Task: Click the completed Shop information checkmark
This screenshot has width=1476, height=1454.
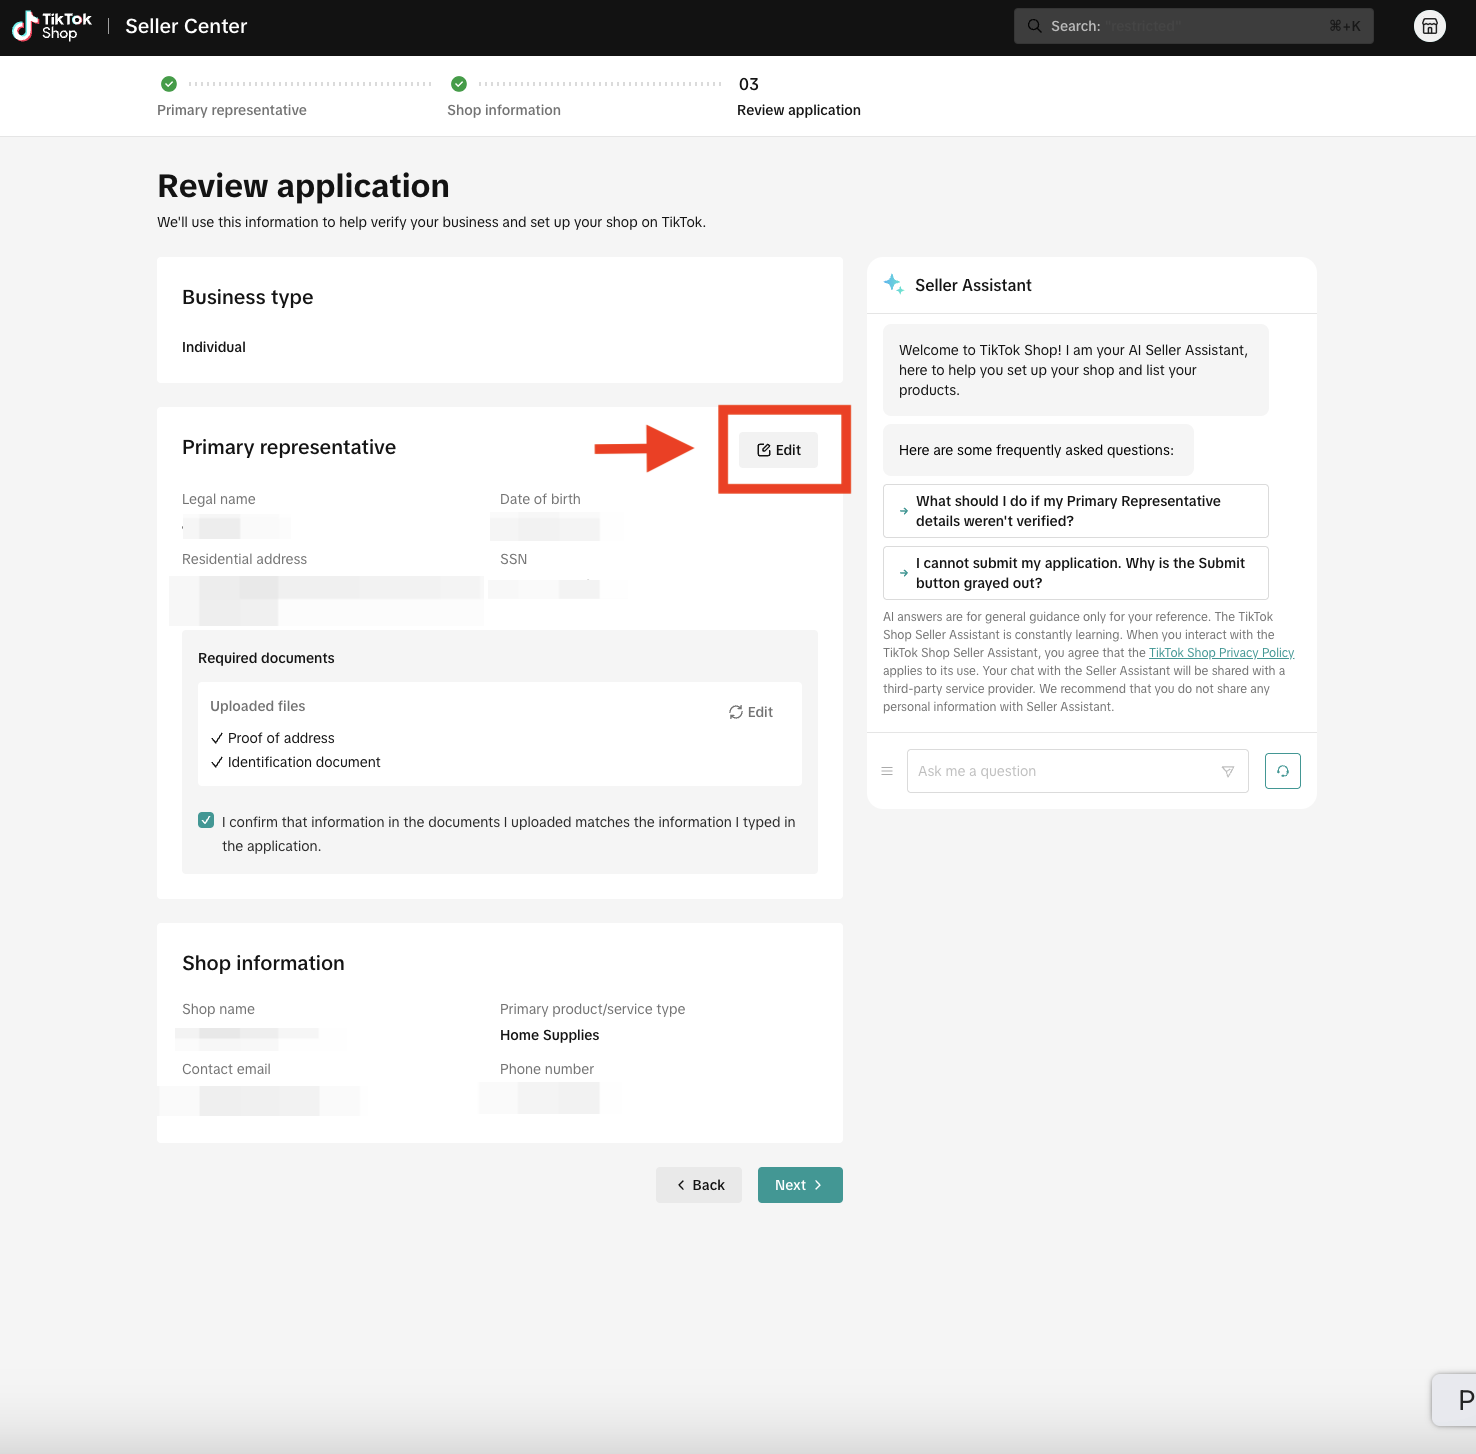Action: coord(459,84)
